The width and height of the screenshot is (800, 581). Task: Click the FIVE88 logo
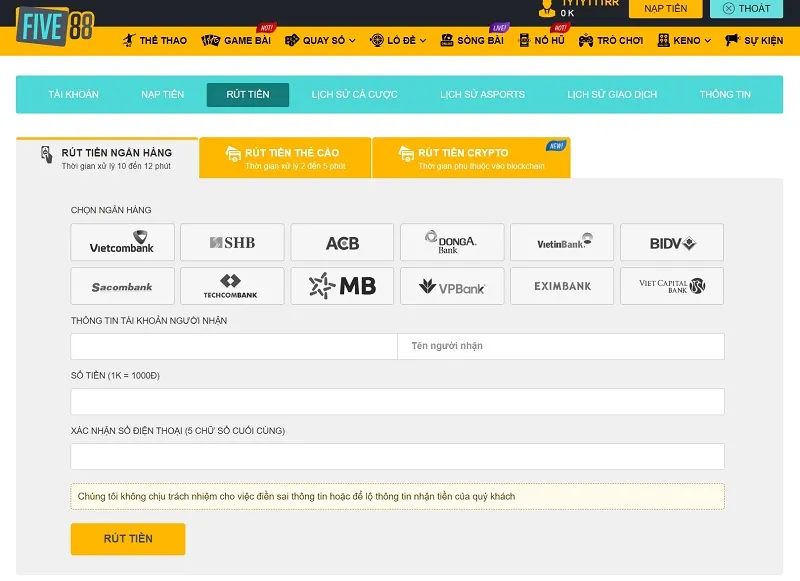(x=55, y=27)
